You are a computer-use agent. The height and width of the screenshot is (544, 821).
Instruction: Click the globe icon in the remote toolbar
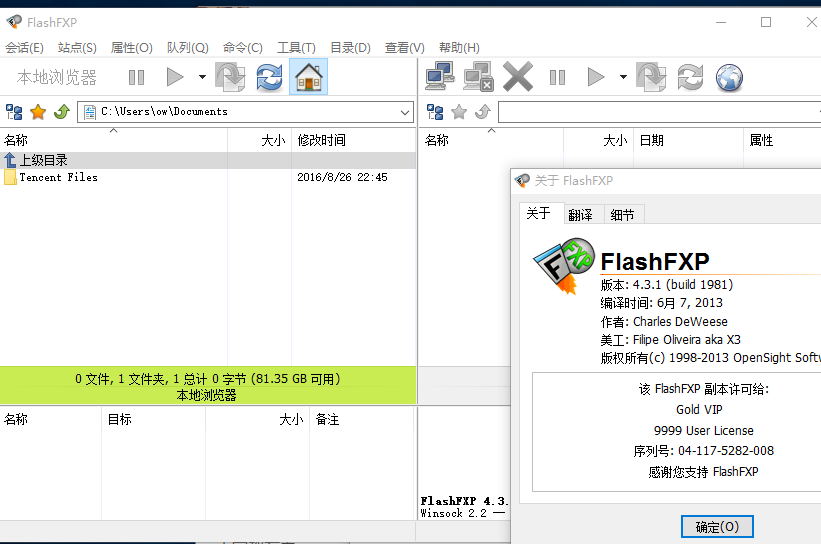coord(729,77)
